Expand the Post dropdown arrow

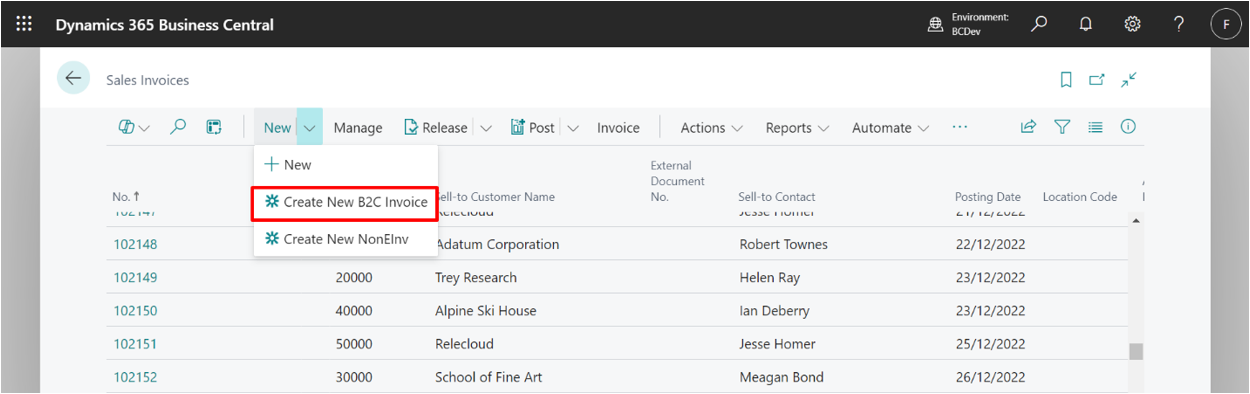(573, 128)
